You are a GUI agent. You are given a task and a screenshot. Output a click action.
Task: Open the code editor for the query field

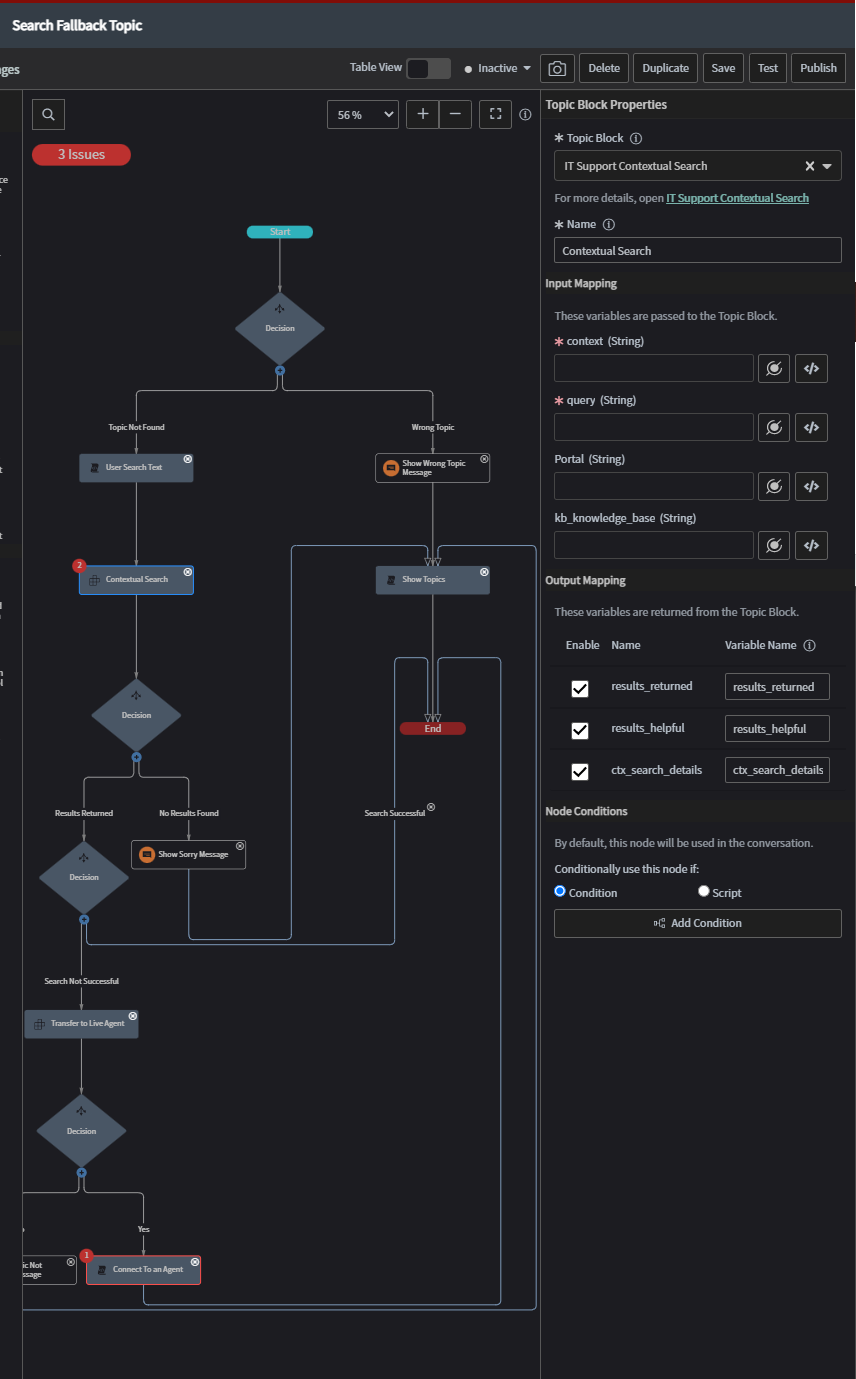810,427
